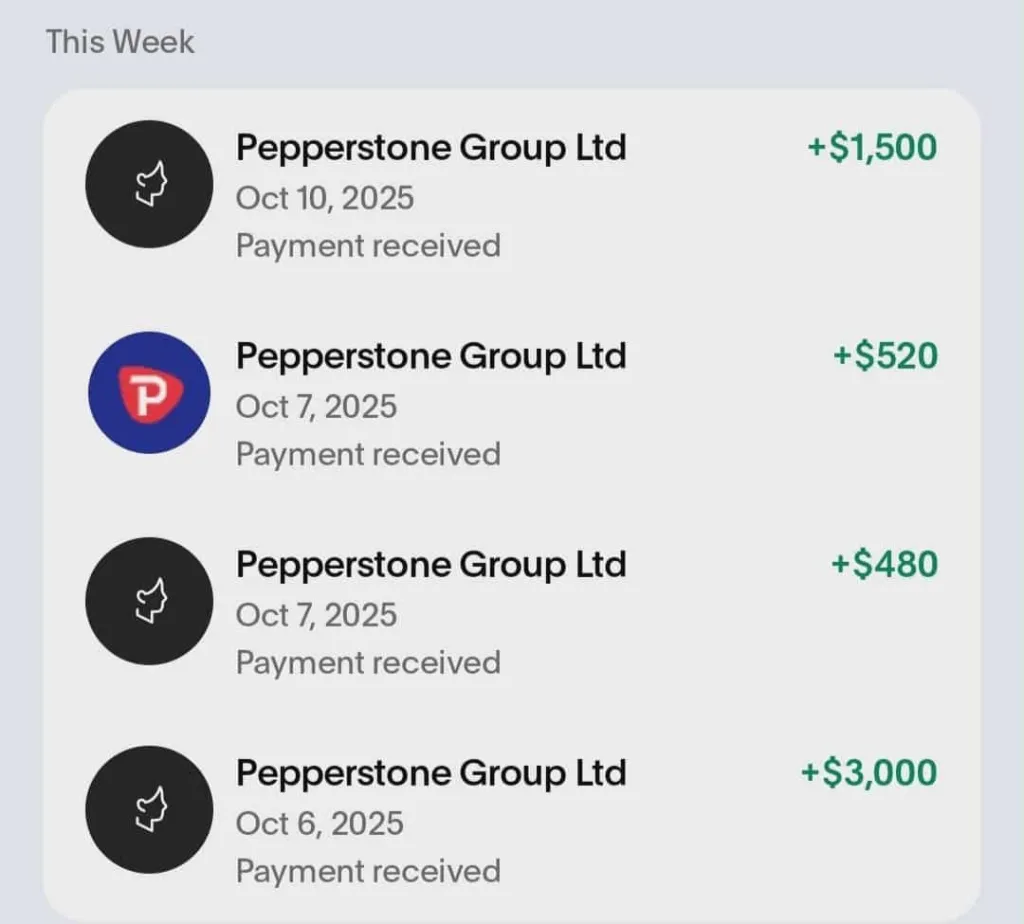Click the +$520 amount
This screenshot has width=1024, height=924.
(885, 355)
